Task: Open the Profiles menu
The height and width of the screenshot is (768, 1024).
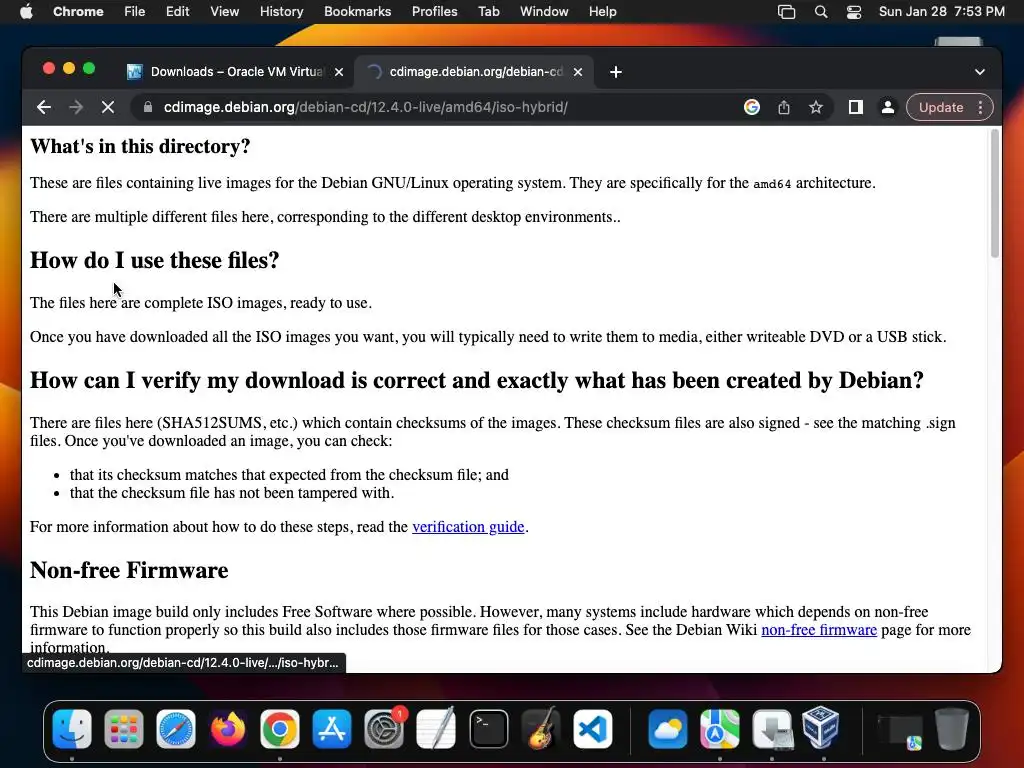Action: point(434,11)
